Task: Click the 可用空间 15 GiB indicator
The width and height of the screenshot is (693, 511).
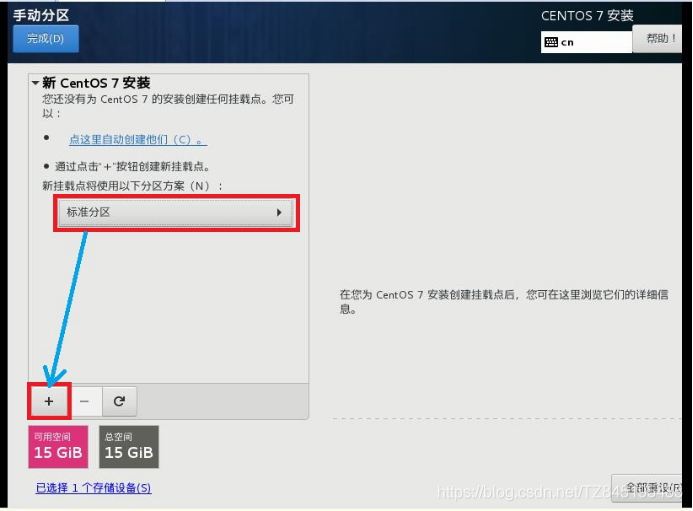Action: (58, 446)
